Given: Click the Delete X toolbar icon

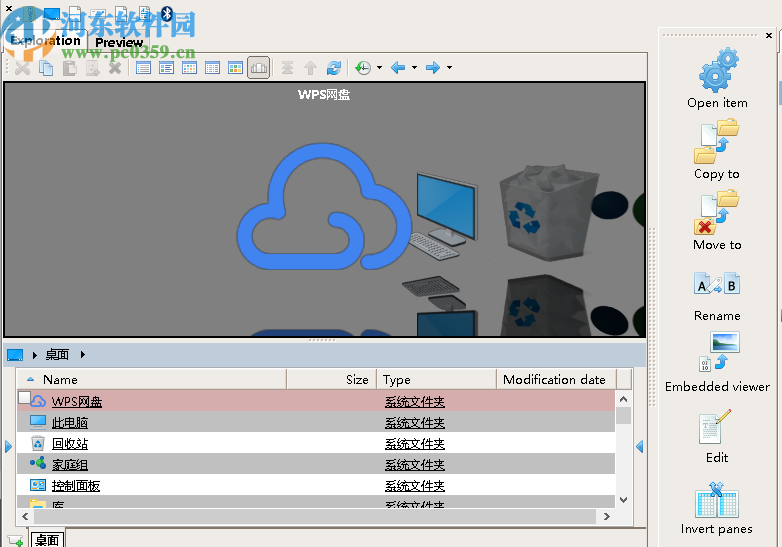Looking at the screenshot, I should [x=115, y=67].
